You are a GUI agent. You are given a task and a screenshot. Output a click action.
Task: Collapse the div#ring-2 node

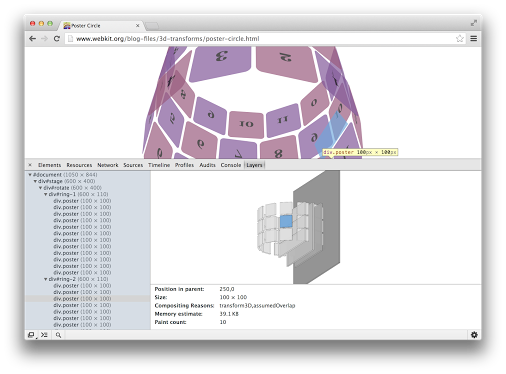tap(46, 279)
